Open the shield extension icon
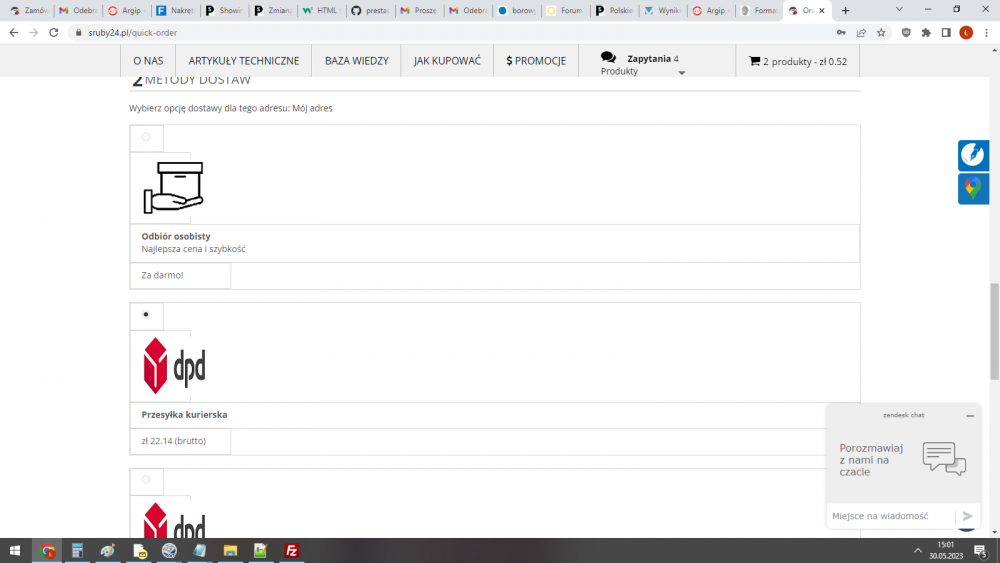The width and height of the screenshot is (1000, 563). [906, 33]
